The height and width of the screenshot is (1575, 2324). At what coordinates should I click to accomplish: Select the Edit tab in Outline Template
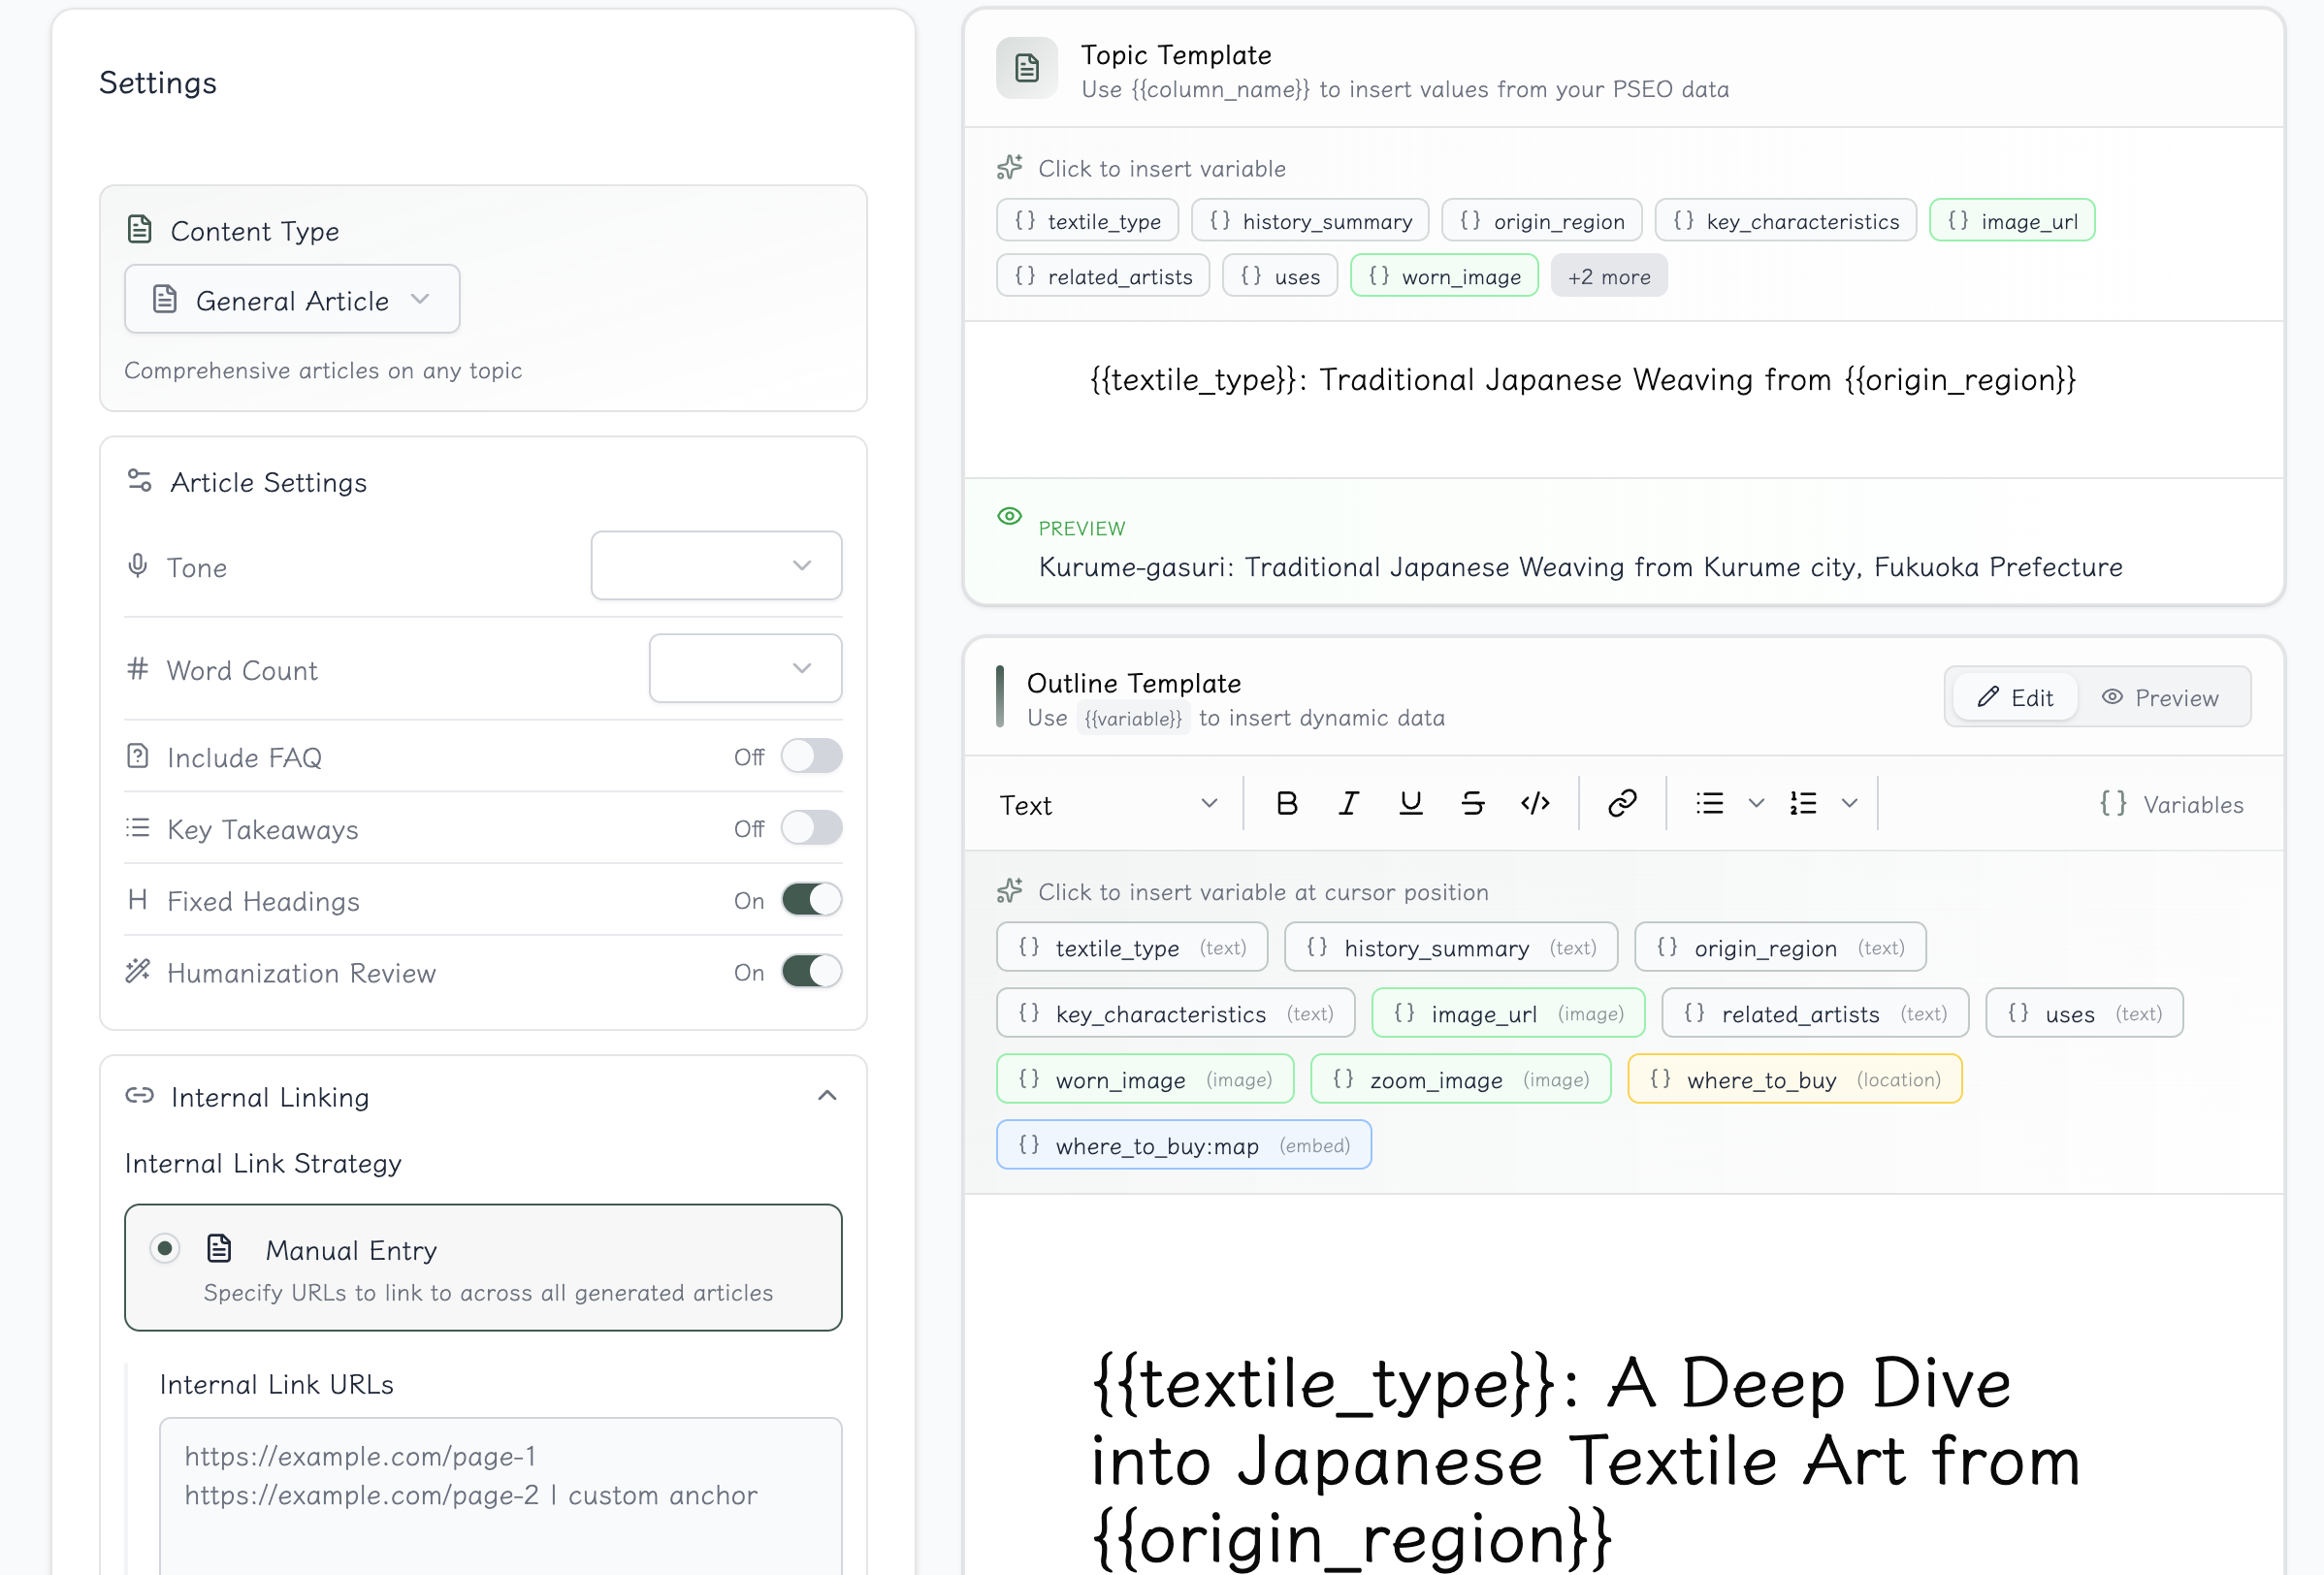(2015, 698)
